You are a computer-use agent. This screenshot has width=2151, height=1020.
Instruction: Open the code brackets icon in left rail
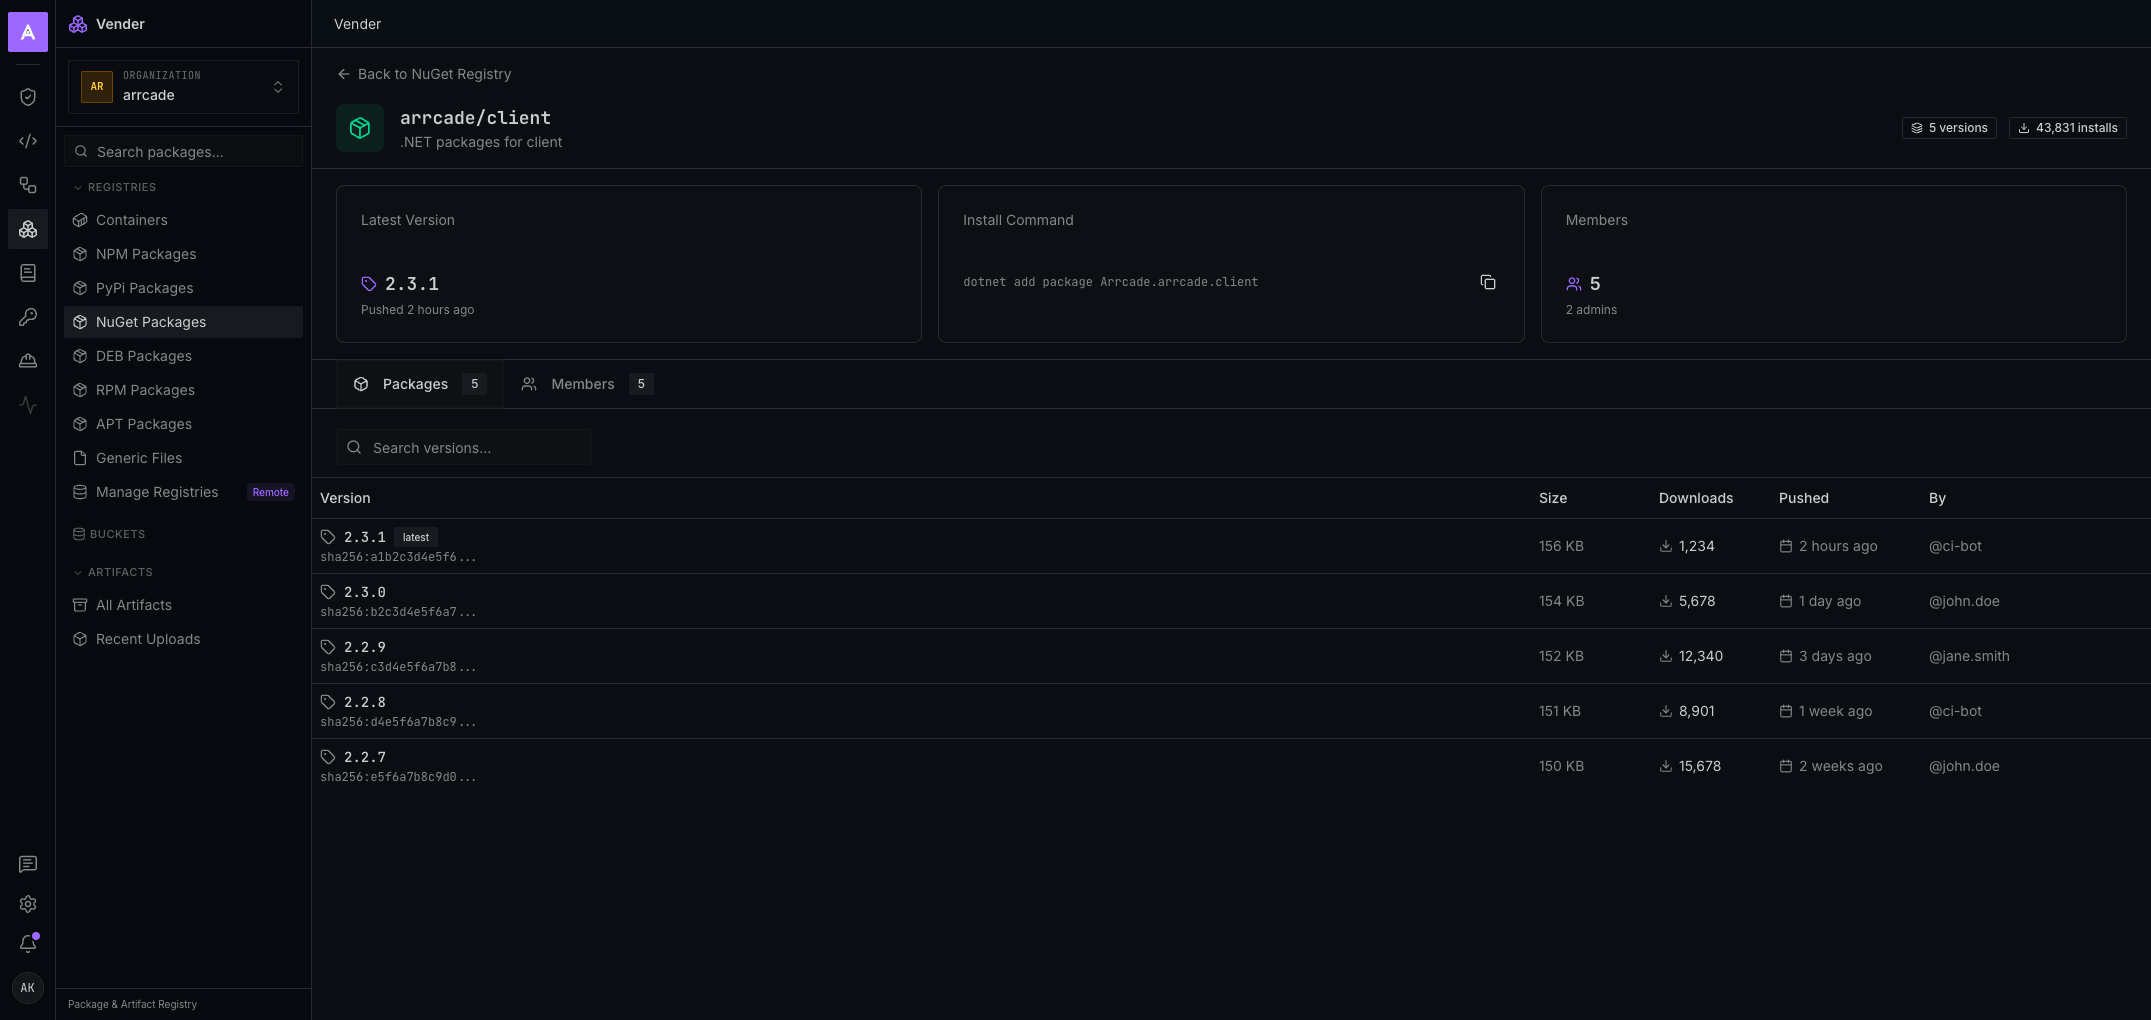[x=28, y=141]
